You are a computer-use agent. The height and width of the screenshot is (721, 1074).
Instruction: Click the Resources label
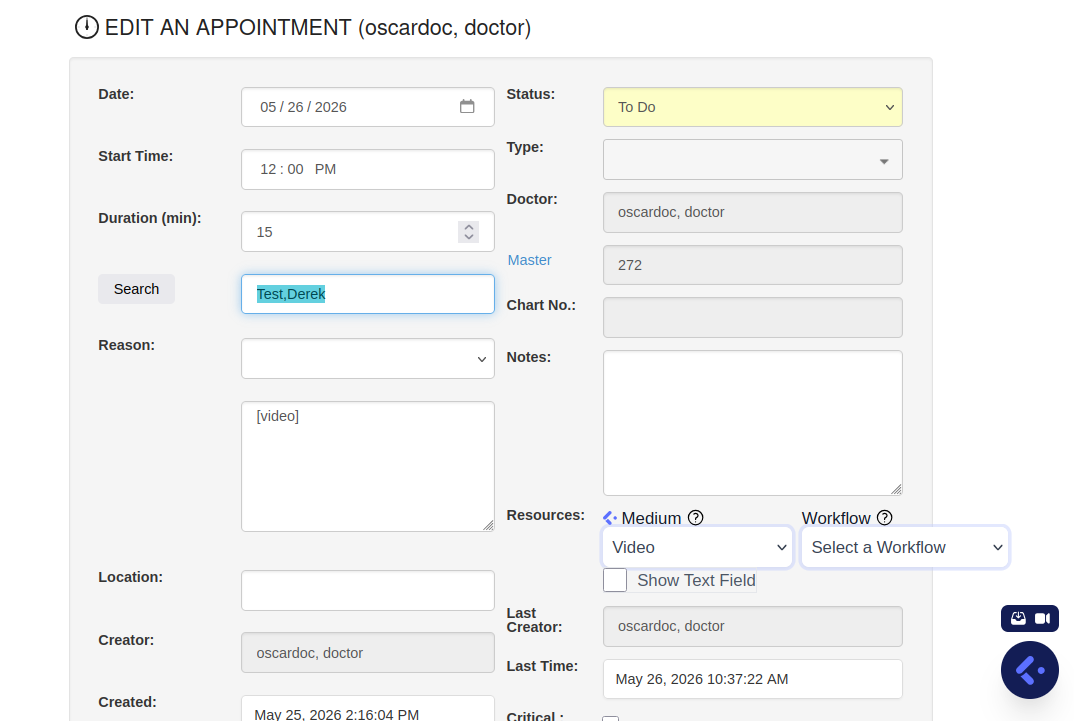coord(546,515)
